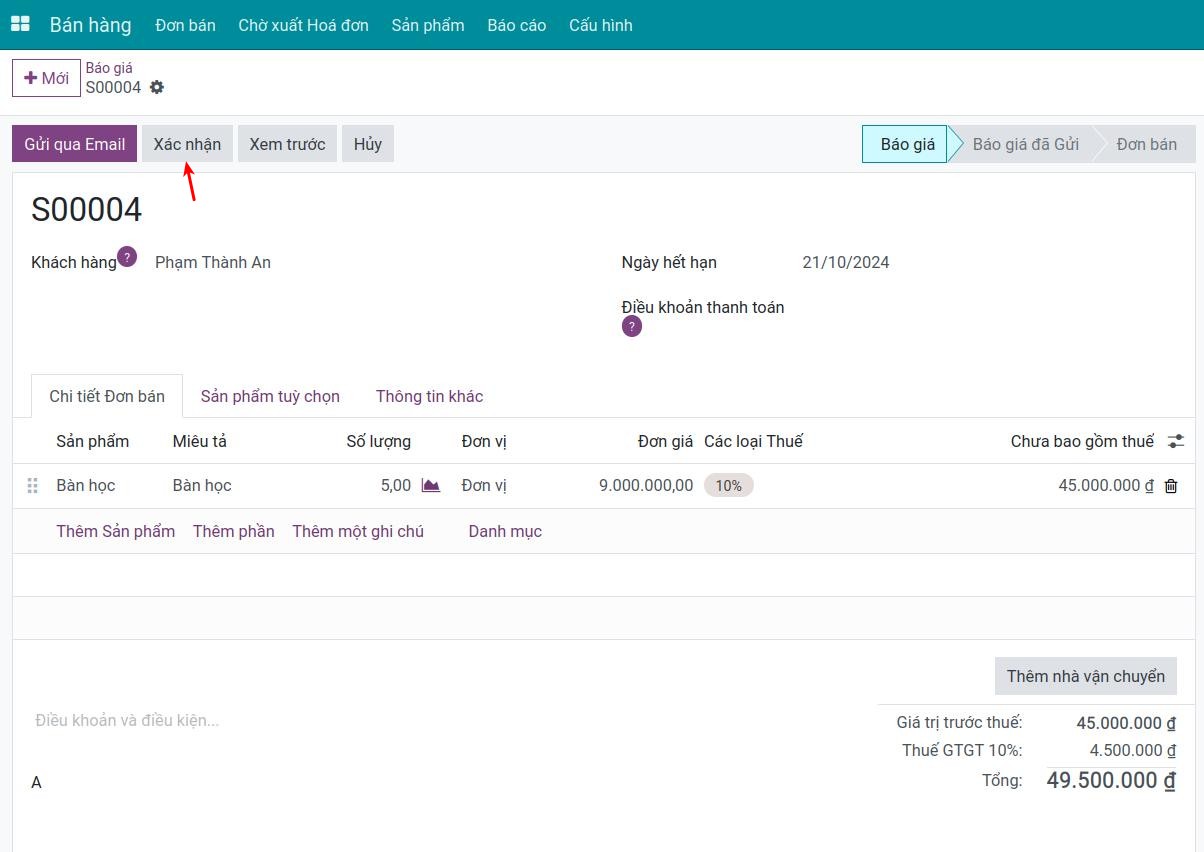Click the Sản phẩm column header
The width and height of the screenshot is (1204, 852).
[93, 441]
